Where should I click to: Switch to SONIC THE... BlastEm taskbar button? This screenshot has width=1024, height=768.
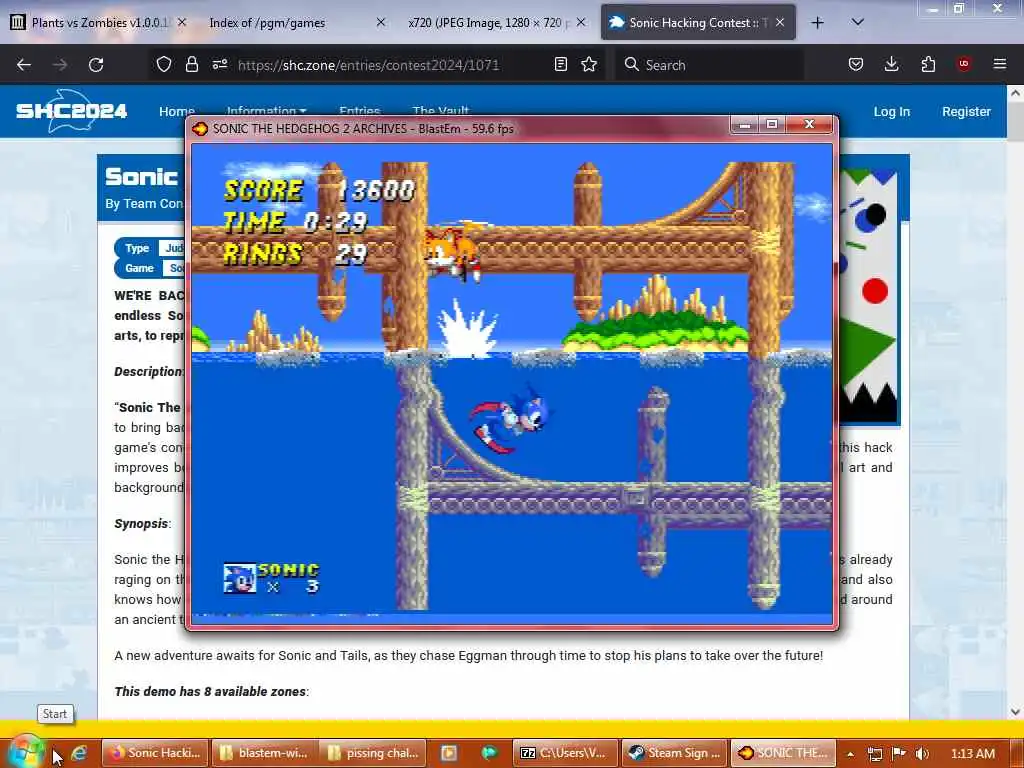782,753
